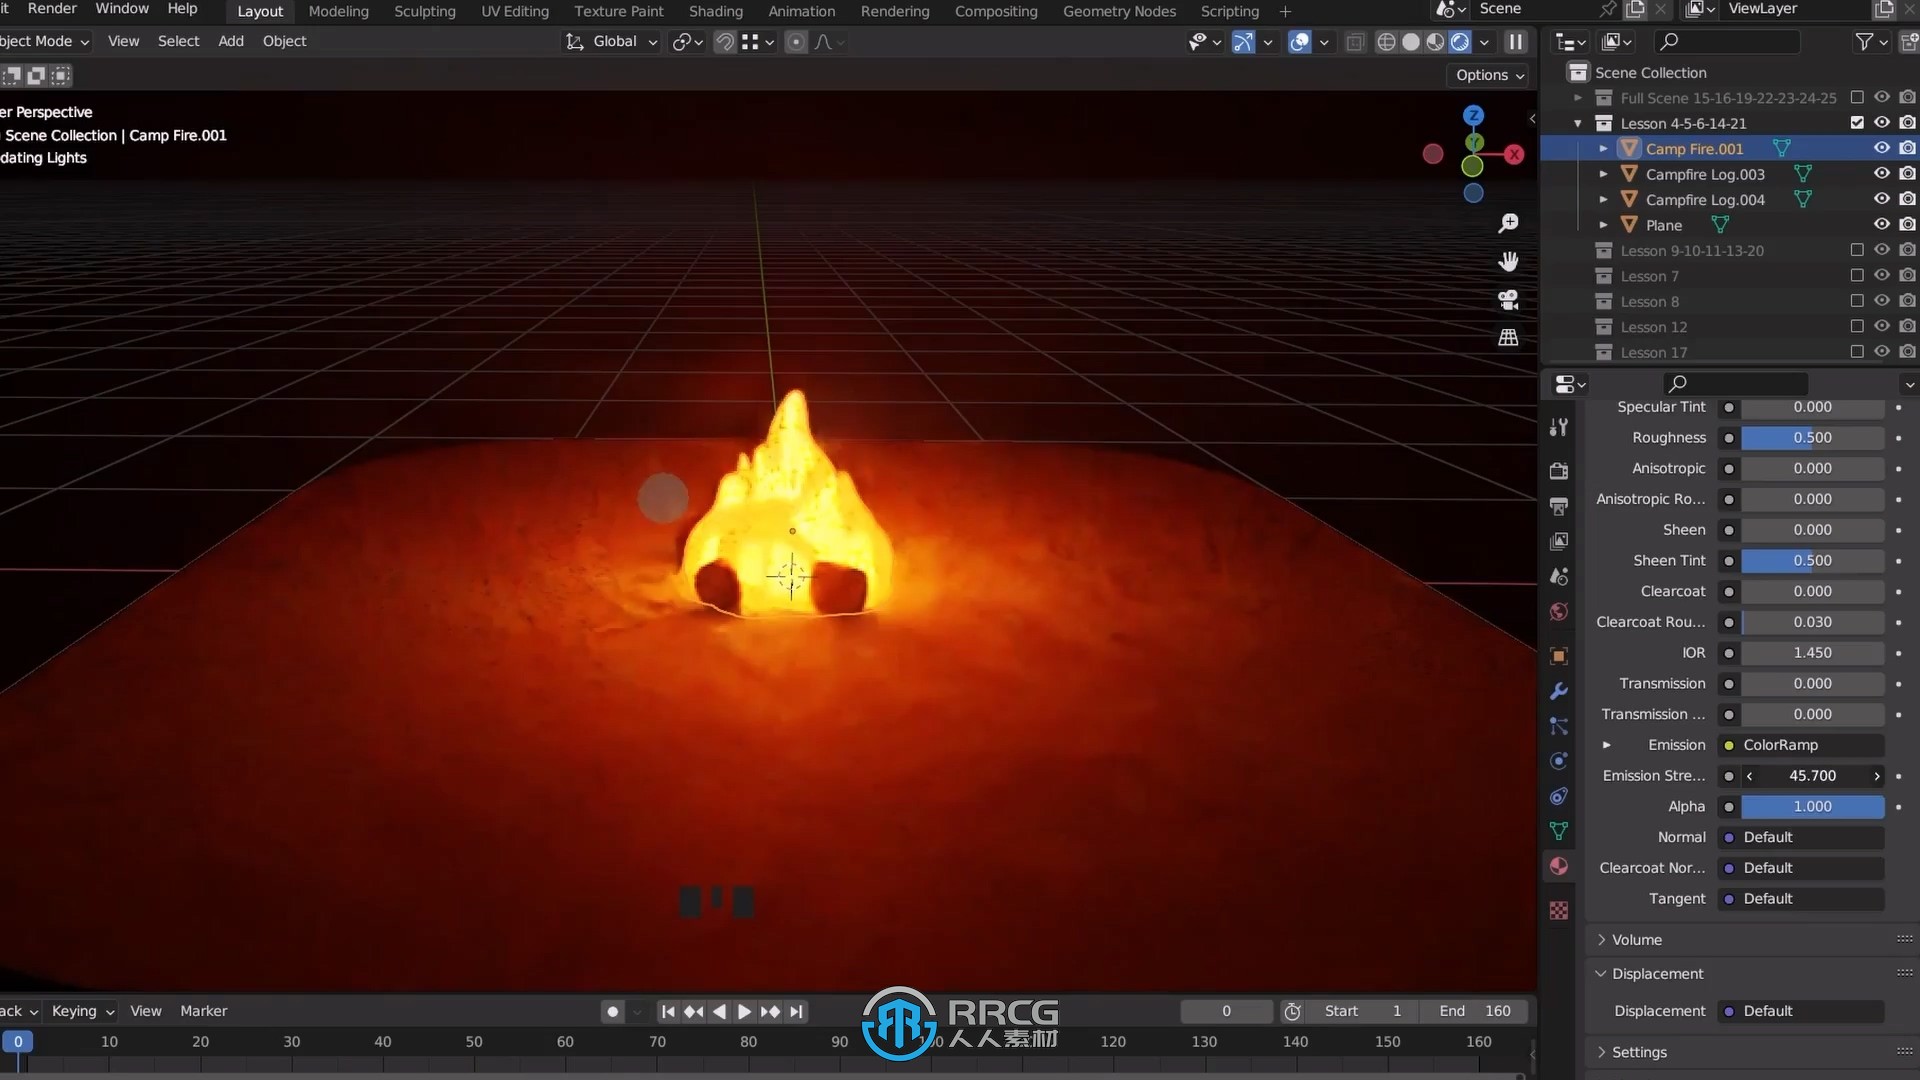Click the play animation button
Viewport: 1920px width, 1080px height.
click(x=744, y=1010)
